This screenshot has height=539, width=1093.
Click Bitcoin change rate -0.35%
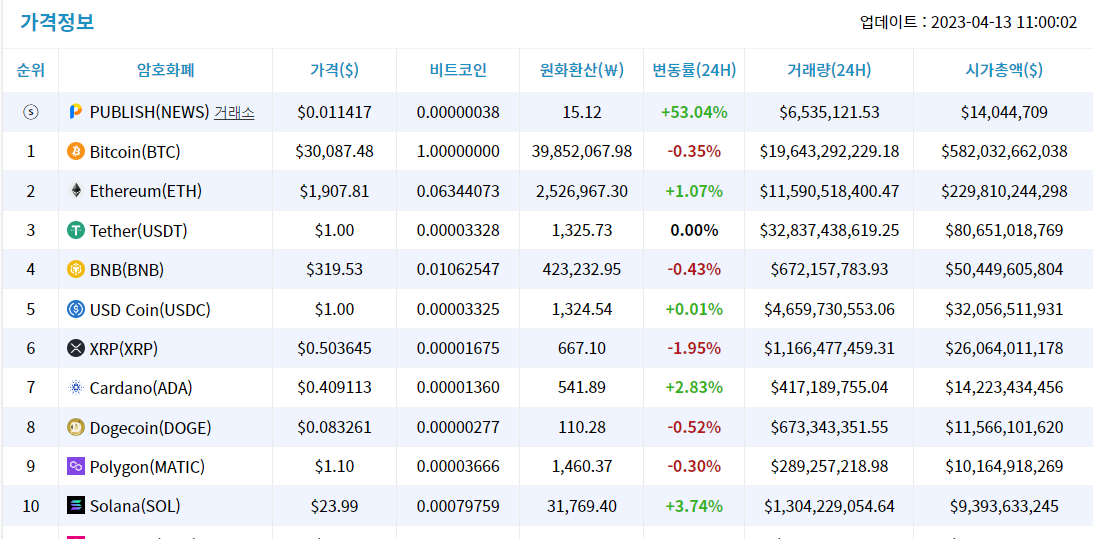point(694,151)
